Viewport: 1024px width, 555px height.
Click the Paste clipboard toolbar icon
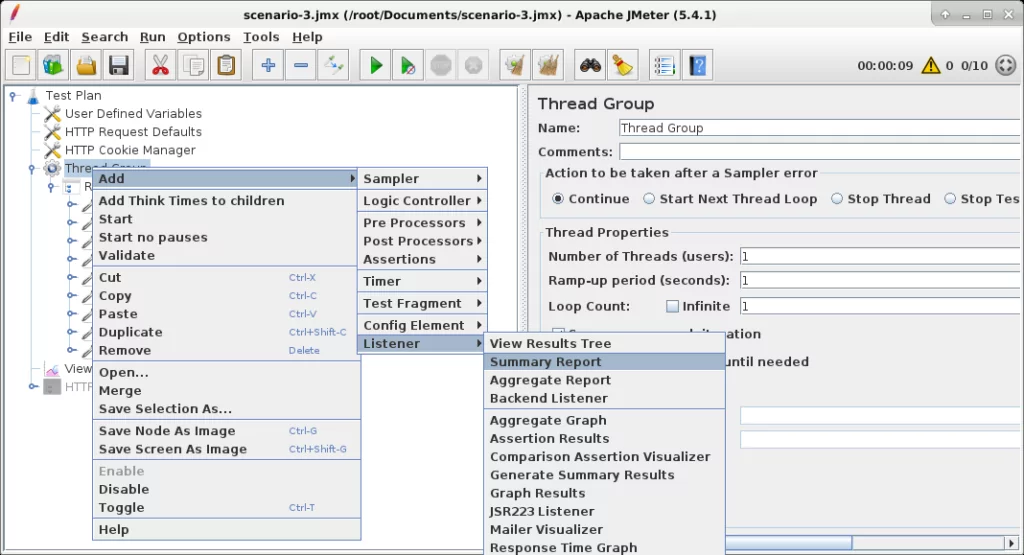(226, 65)
